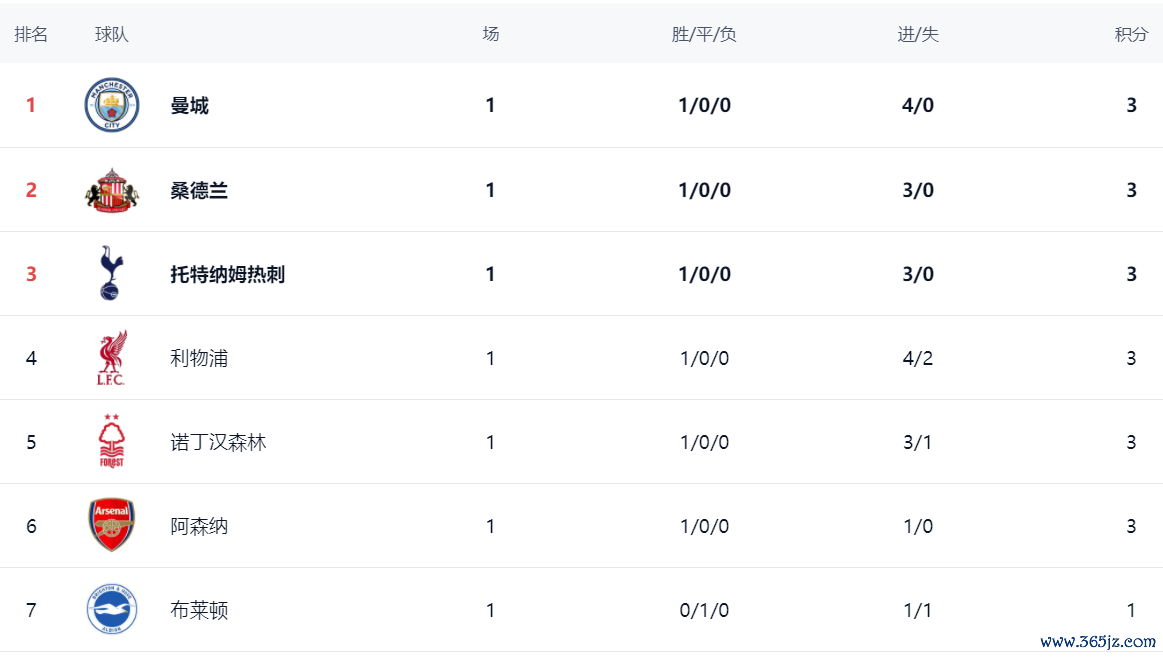Click the Arsenal cannon crest
The height and width of the screenshot is (657, 1163).
(x=111, y=526)
